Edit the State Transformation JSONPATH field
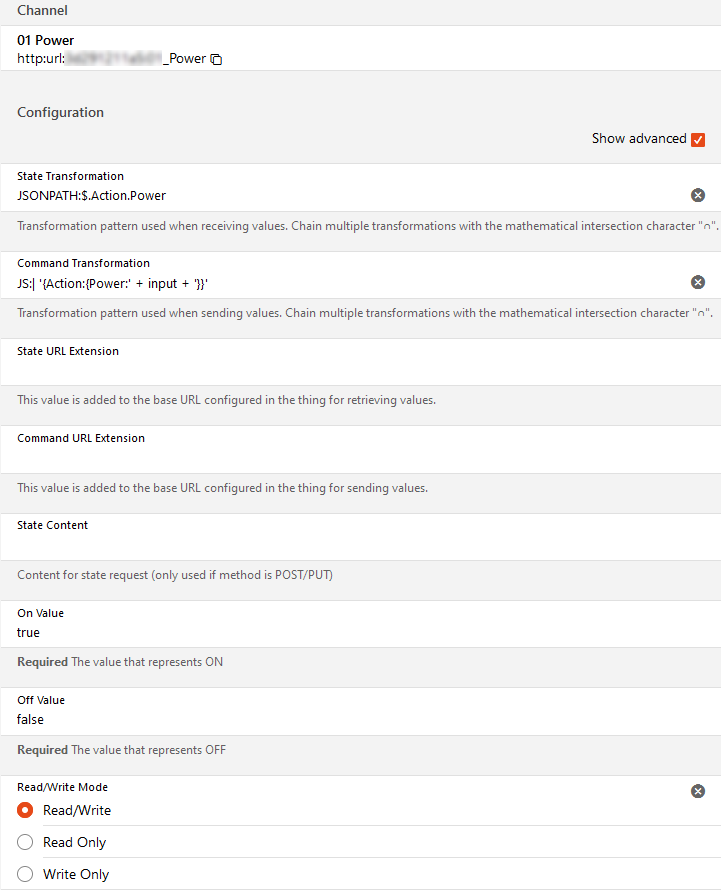The width and height of the screenshot is (721, 890). point(340,196)
